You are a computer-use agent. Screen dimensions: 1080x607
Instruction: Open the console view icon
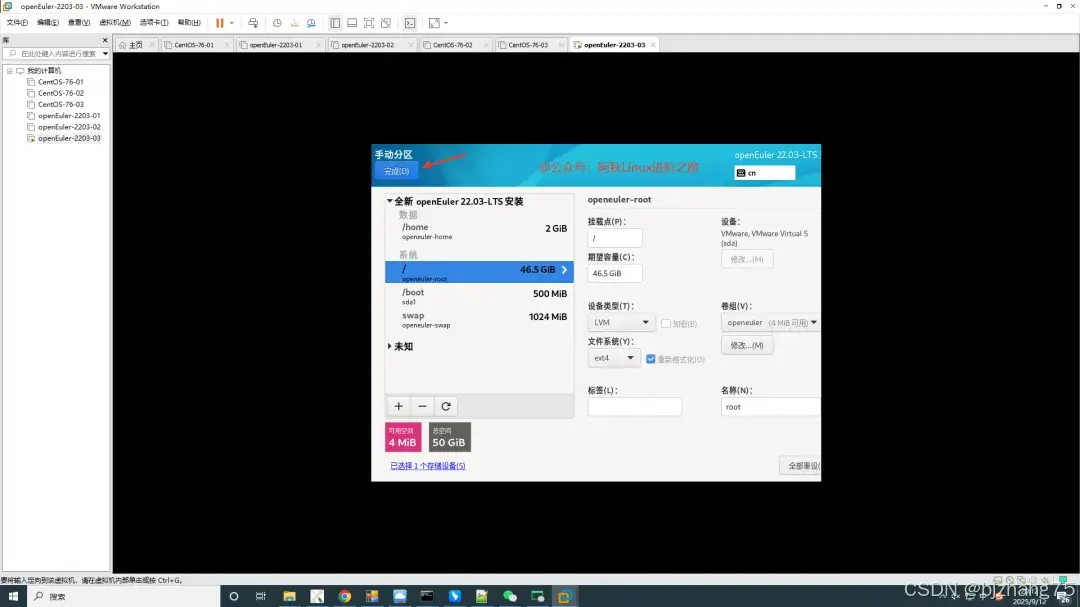coord(410,23)
